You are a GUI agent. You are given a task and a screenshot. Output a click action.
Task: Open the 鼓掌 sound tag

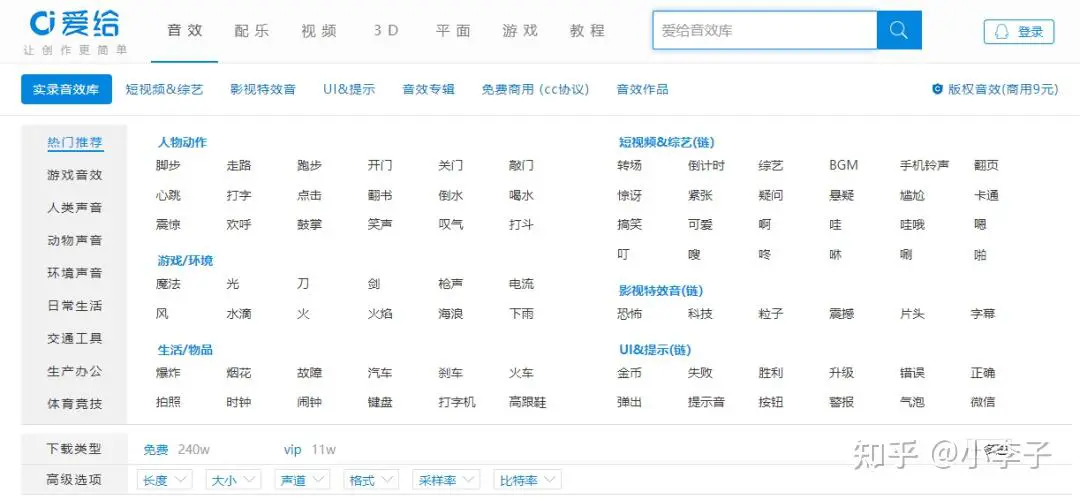coord(309,225)
